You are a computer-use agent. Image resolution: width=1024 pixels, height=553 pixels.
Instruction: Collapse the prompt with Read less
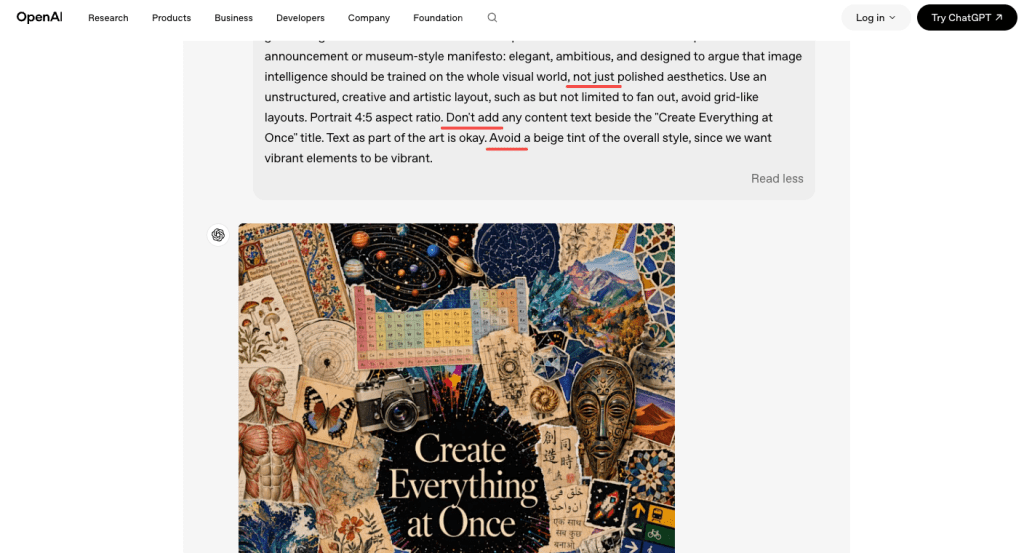[x=777, y=178]
